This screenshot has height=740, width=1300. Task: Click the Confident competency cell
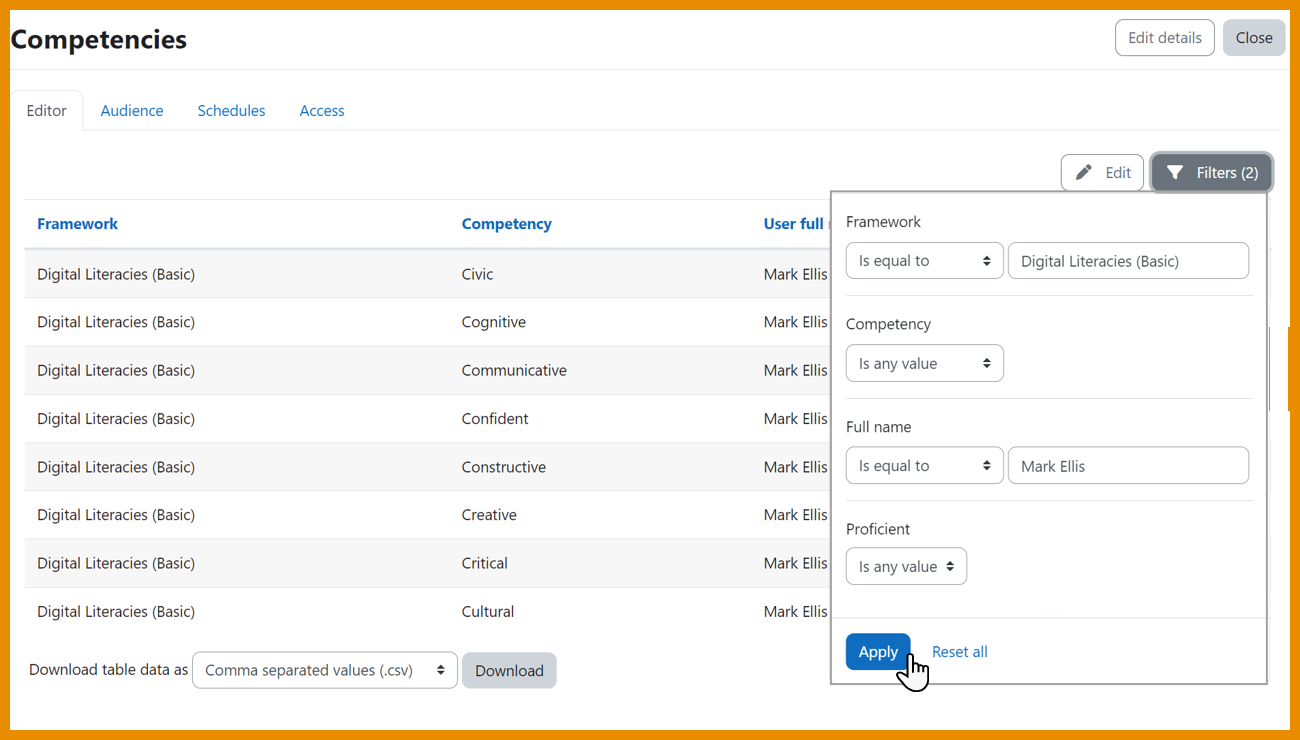point(495,419)
